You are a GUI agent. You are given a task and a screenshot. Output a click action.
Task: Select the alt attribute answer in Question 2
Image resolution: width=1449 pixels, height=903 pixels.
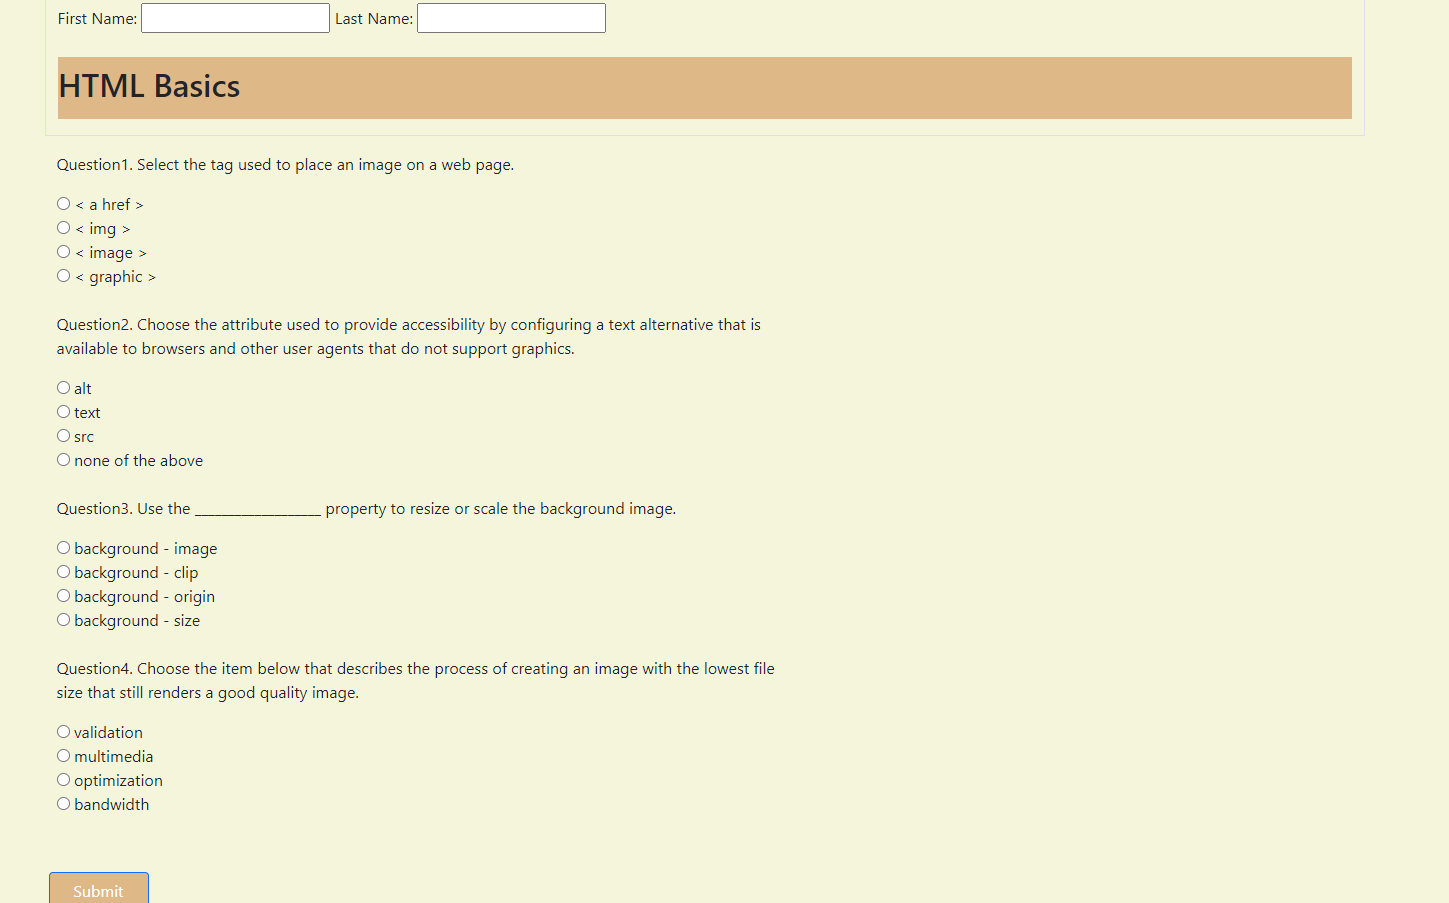pos(63,387)
